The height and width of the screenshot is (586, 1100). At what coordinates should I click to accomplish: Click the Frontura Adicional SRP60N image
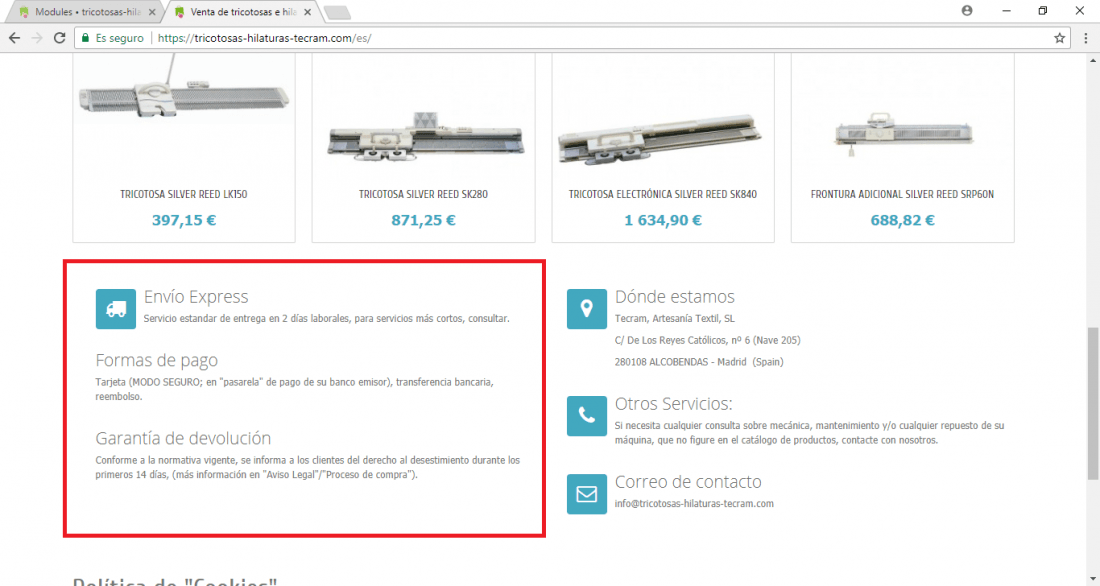[902, 133]
